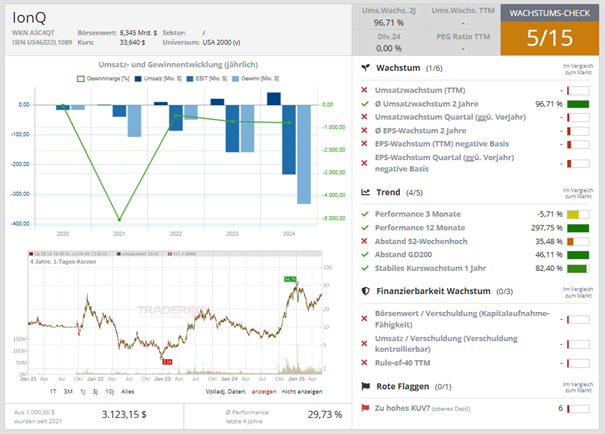The image size is (605, 434).
Task: Click Börsenwert value 8,345 Mrd. $
Action: tap(138, 33)
